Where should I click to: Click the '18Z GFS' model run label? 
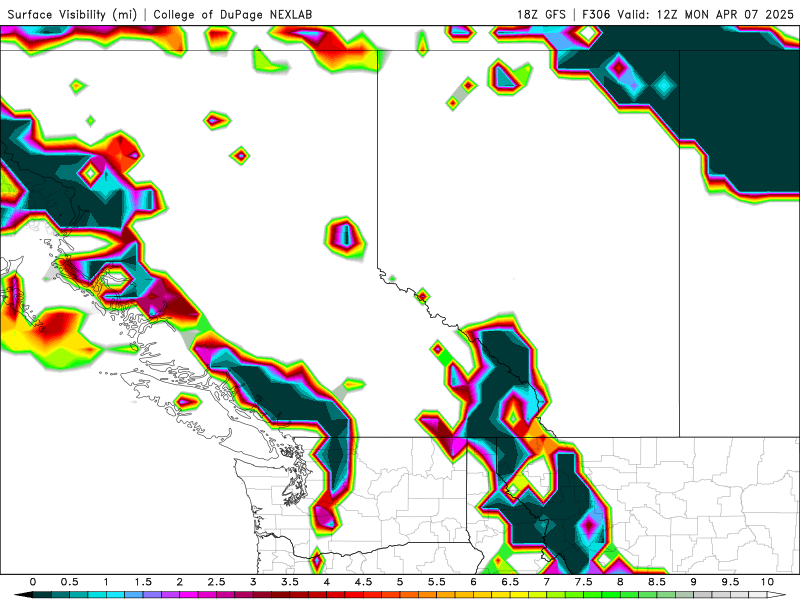point(541,14)
